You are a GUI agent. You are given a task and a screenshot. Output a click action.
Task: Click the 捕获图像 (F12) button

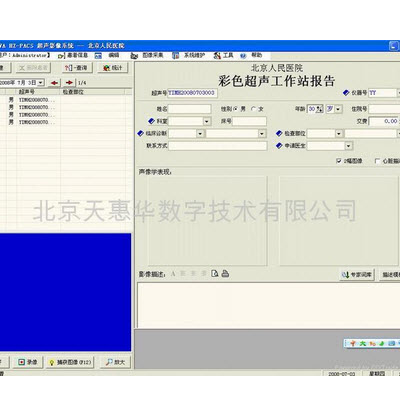(70, 362)
